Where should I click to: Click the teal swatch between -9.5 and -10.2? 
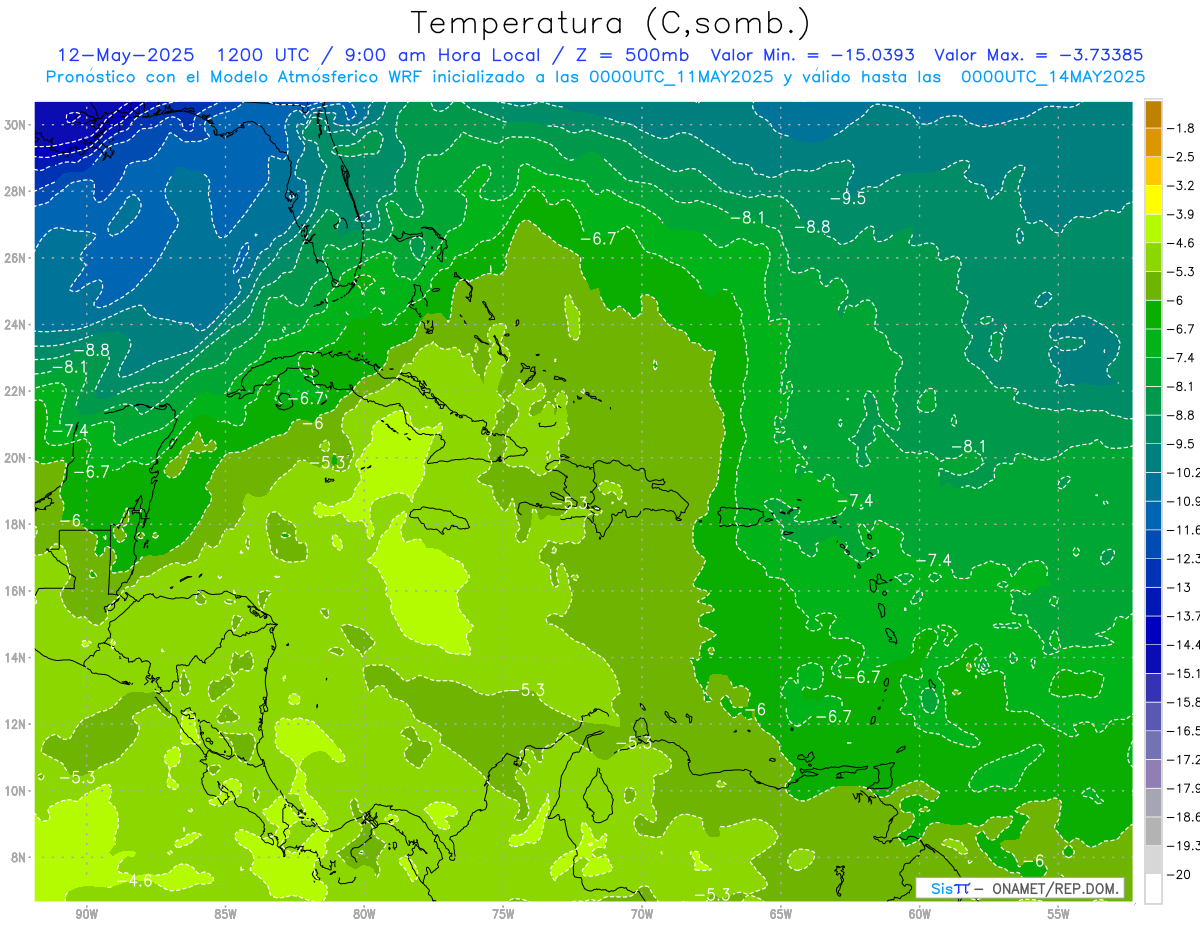click(1153, 458)
